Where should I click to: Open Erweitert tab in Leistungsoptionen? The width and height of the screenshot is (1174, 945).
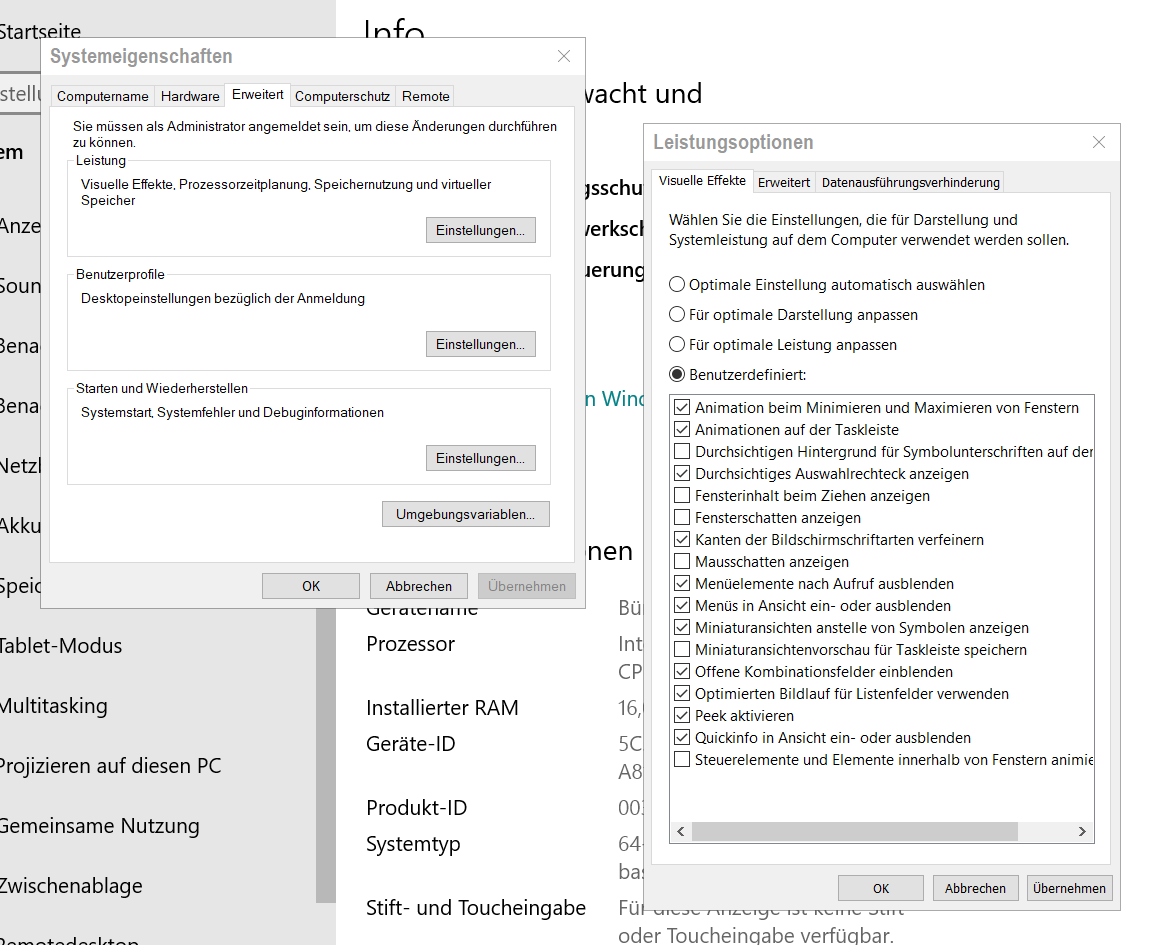[x=783, y=183]
